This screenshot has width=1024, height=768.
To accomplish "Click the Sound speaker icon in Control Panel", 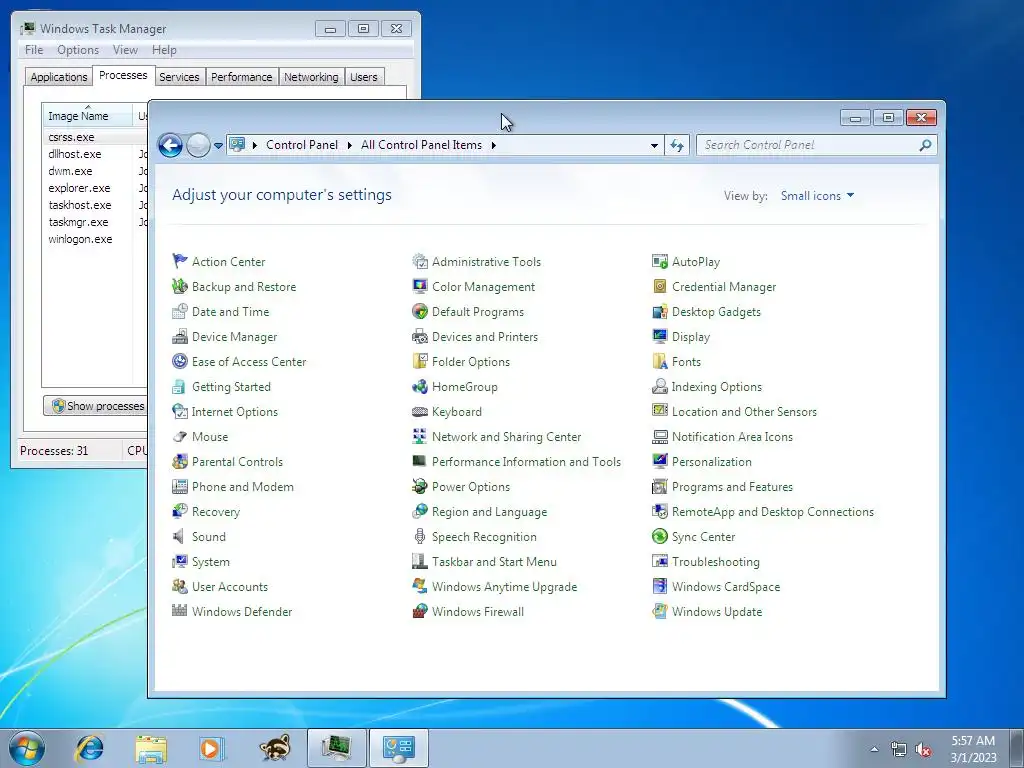I will [178, 536].
